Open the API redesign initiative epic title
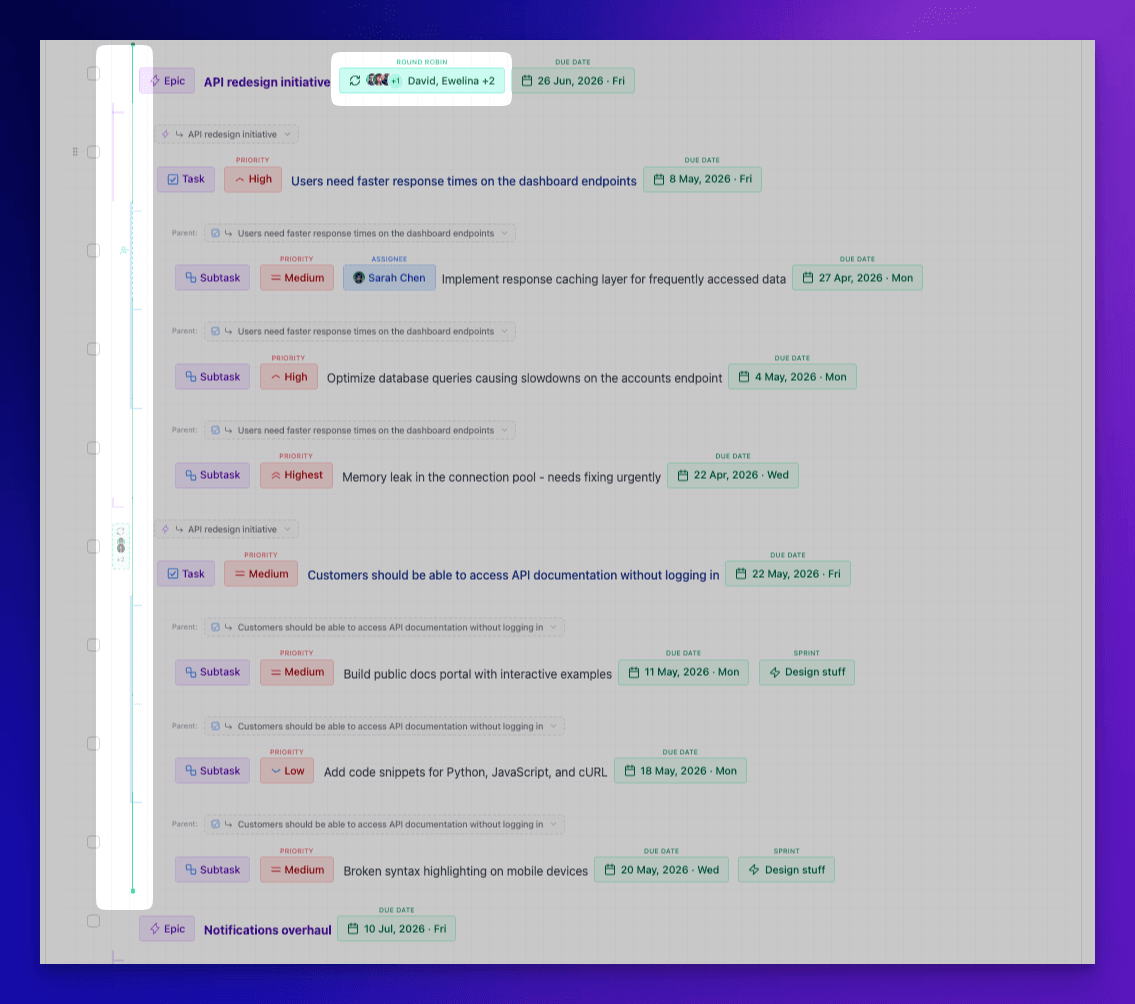The width and height of the screenshot is (1135, 1004). click(266, 82)
